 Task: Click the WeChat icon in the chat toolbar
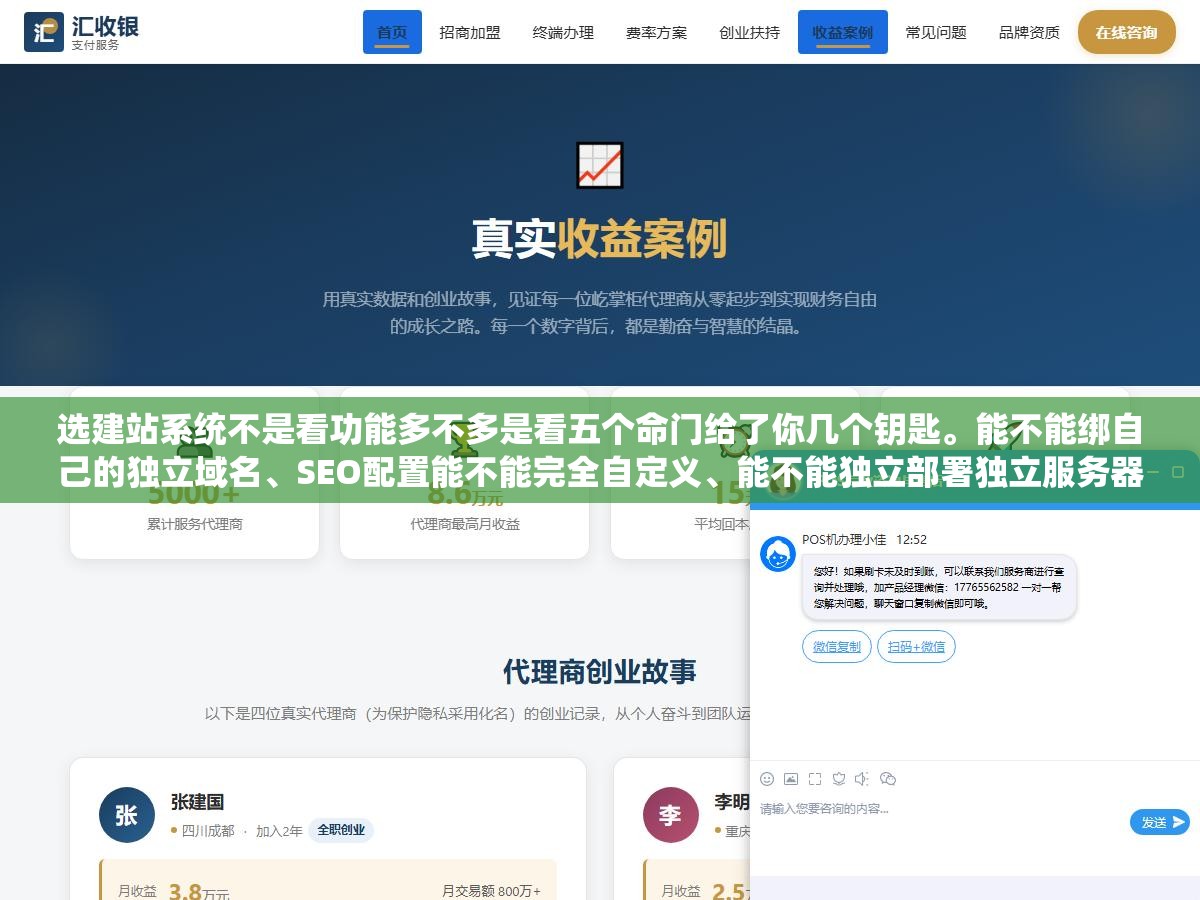(x=888, y=778)
